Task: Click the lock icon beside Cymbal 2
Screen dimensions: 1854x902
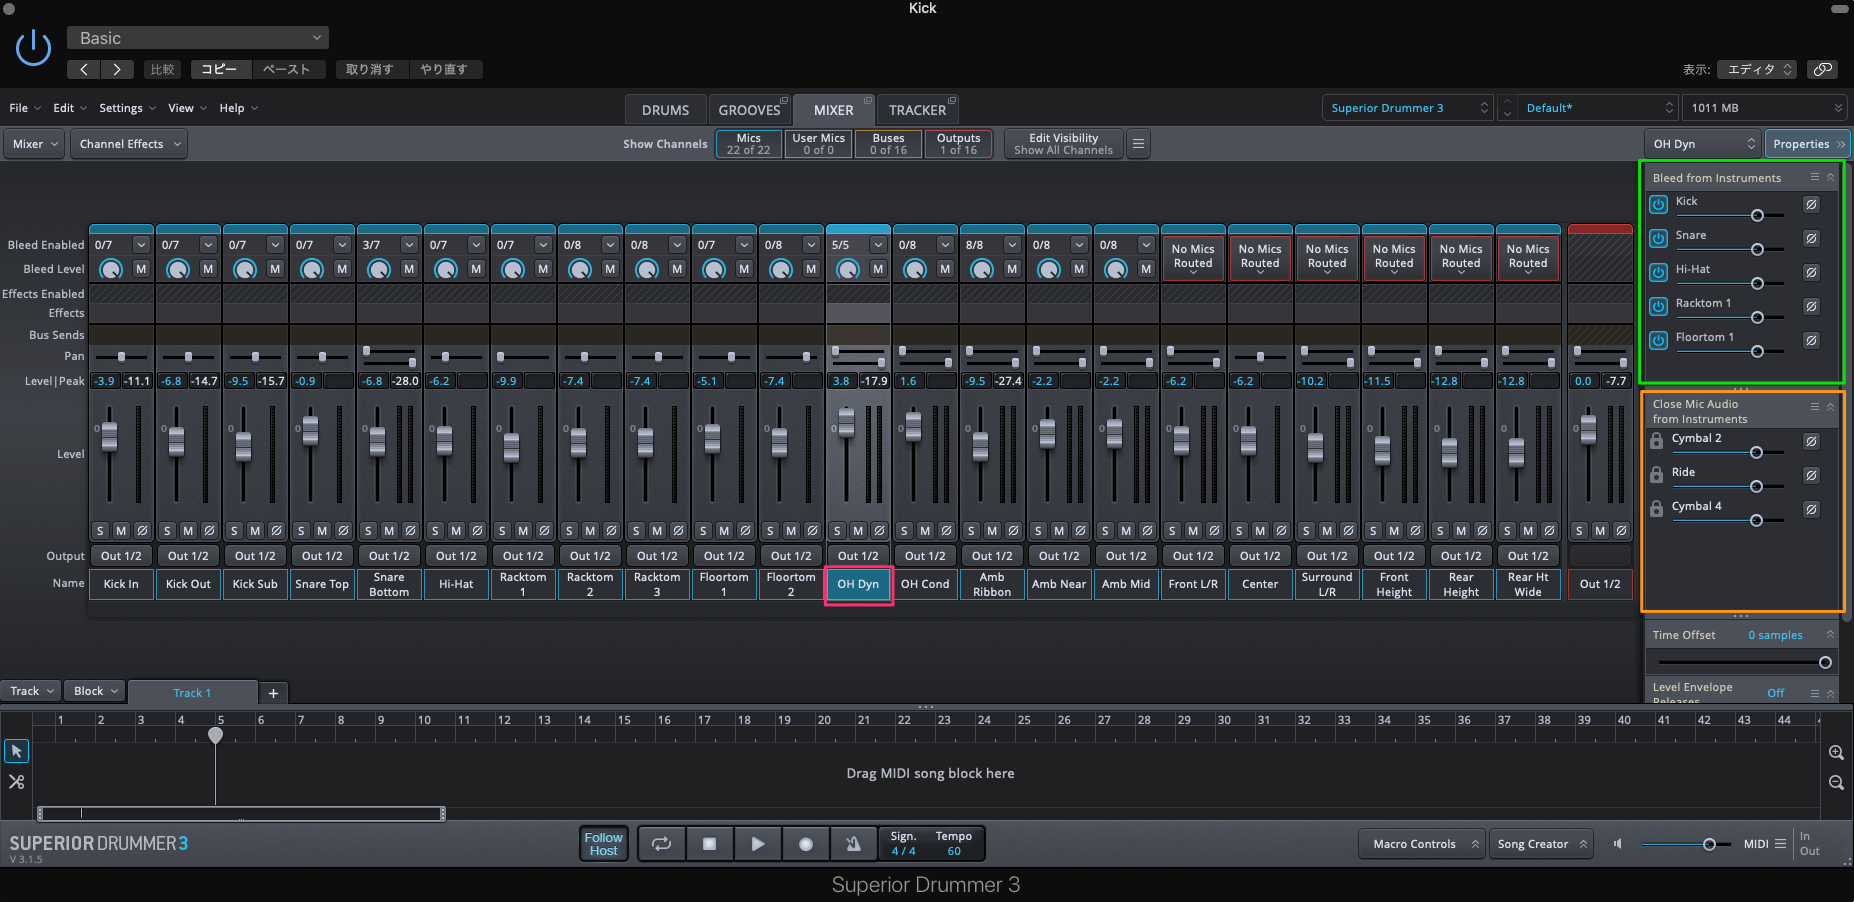Action: pyautogui.click(x=1657, y=441)
